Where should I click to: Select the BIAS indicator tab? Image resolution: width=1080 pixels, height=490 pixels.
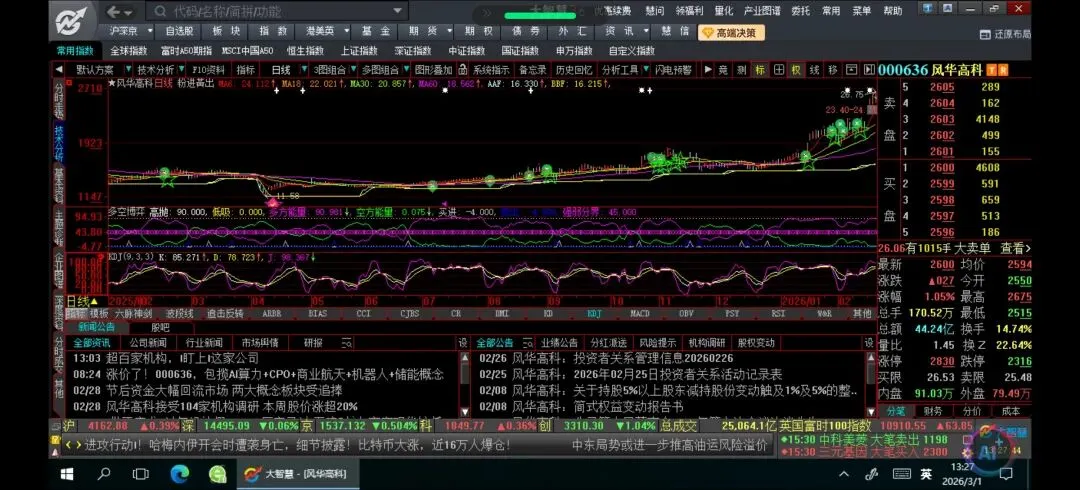tap(318, 313)
